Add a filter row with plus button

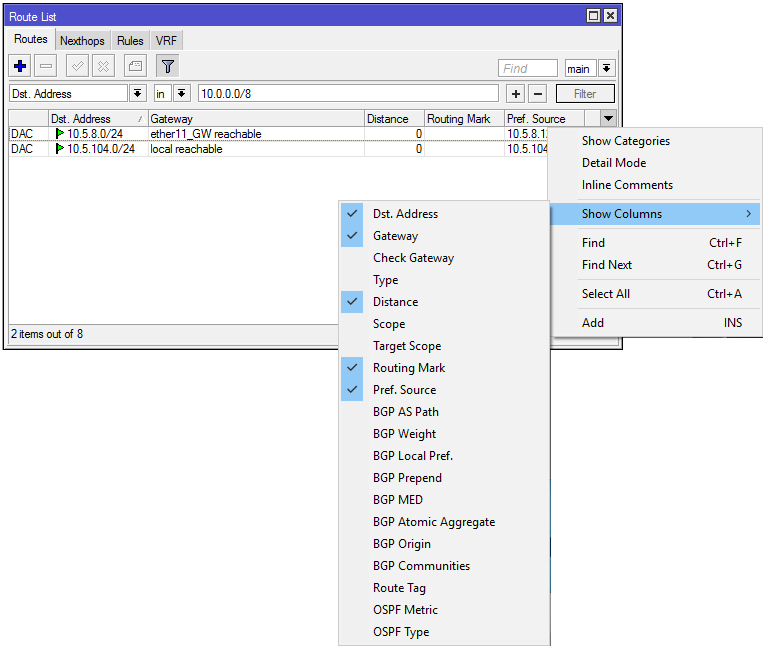(515, 94)
